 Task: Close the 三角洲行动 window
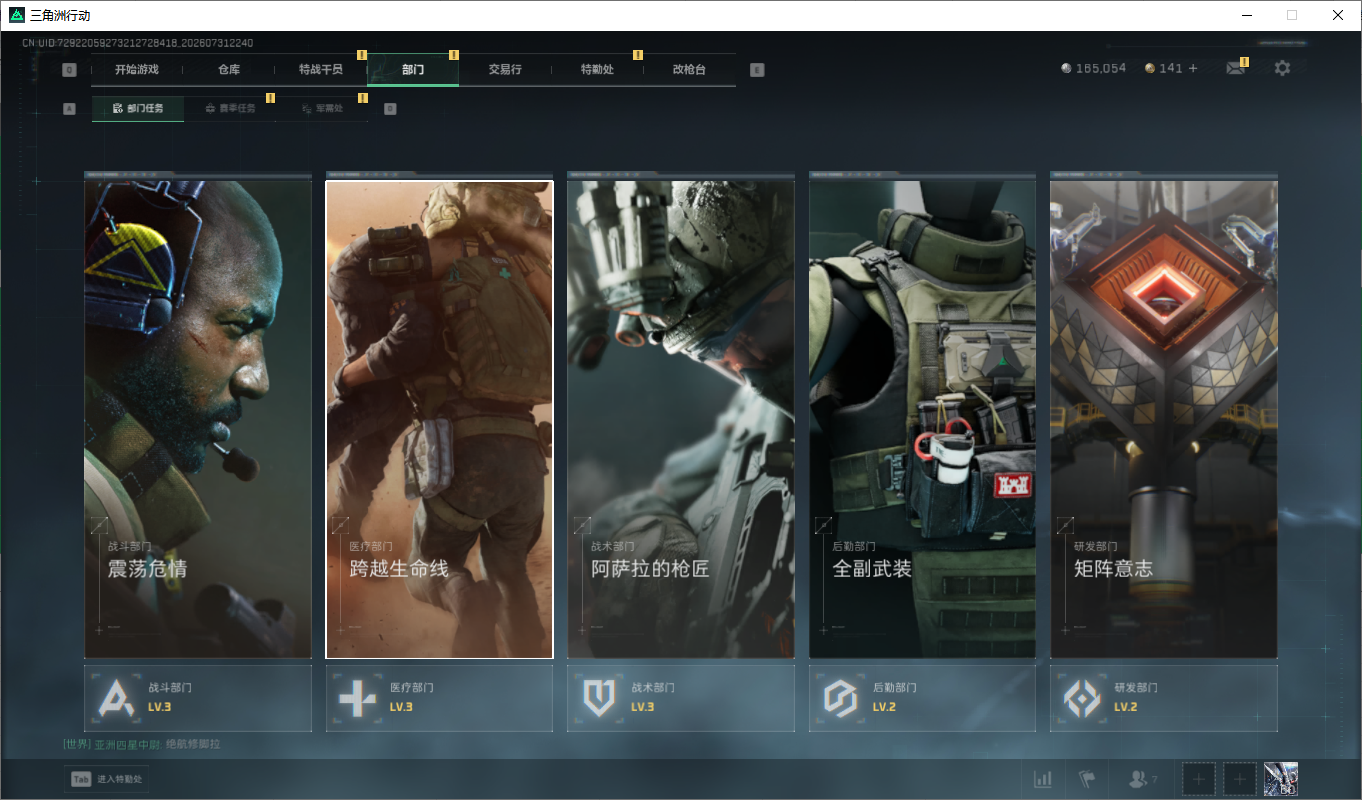(1338, 15)
